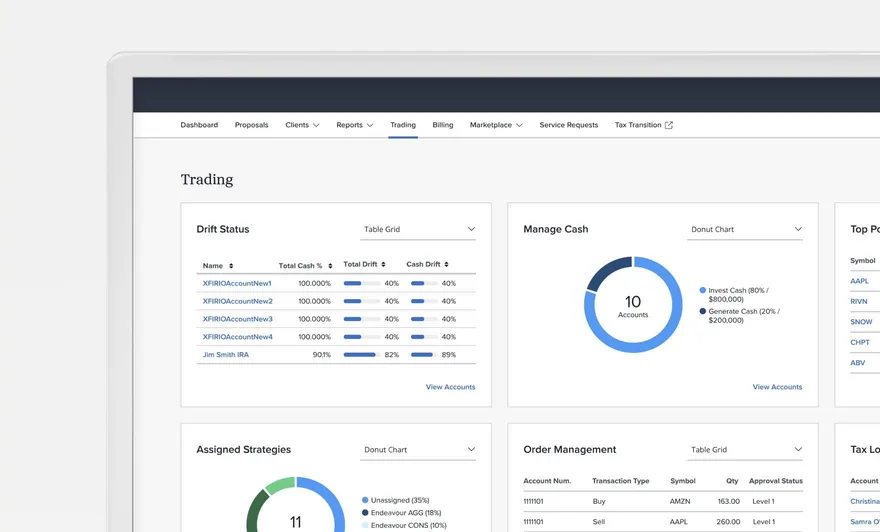Image resolution: width=880 pixels, height=532 pixels.
Task: Click View Accounts in Manage Cash
Action: coord(777,387)
